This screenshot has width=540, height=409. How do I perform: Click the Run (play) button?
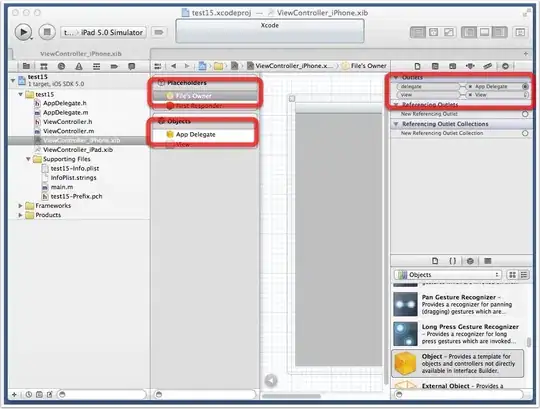[x=23, y=32]
